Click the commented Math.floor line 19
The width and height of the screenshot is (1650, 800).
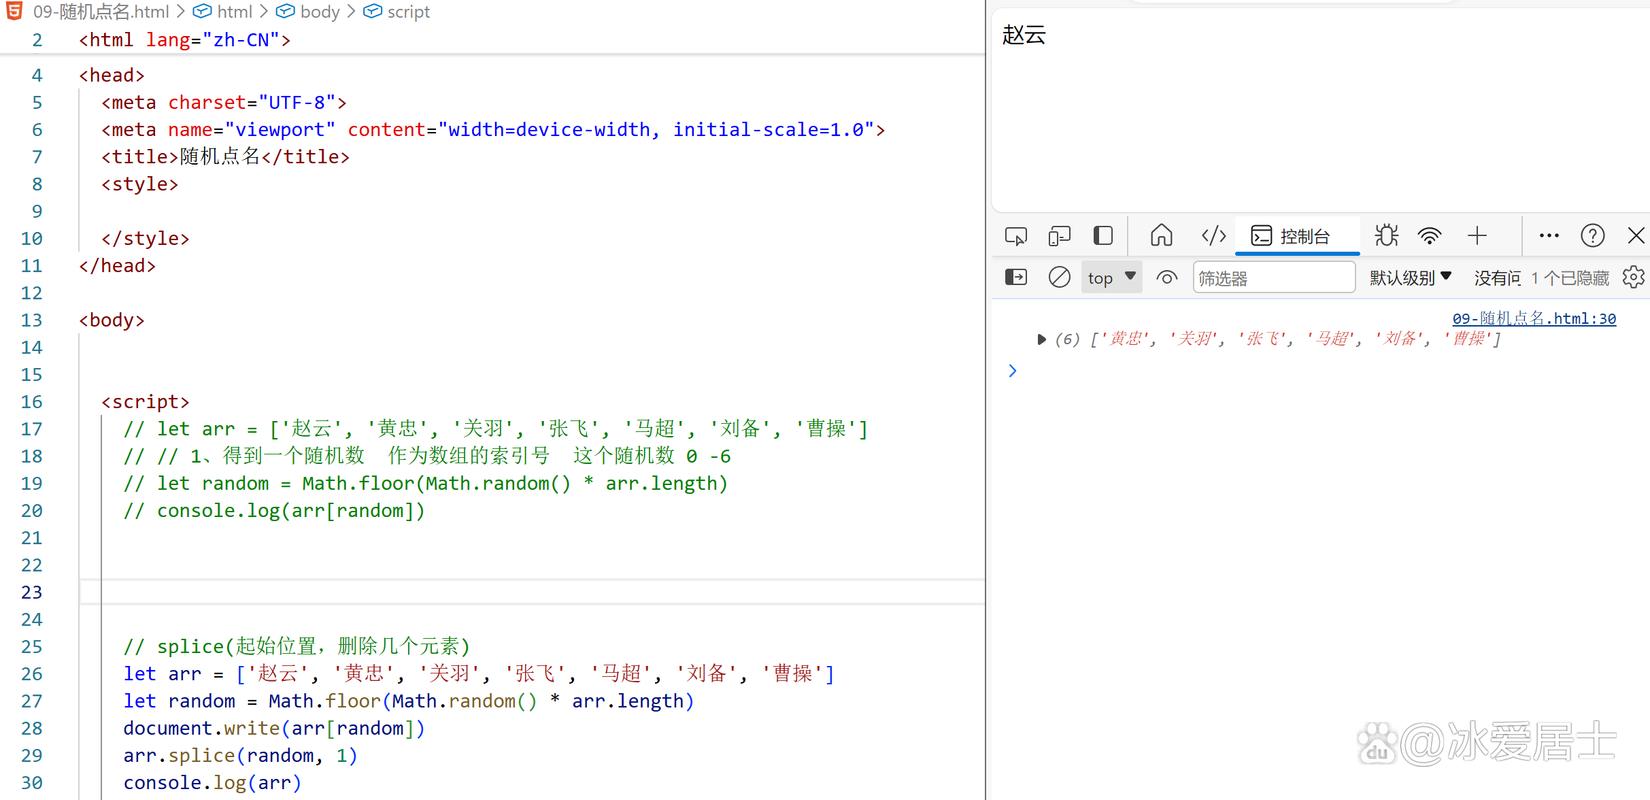point(426,484)
